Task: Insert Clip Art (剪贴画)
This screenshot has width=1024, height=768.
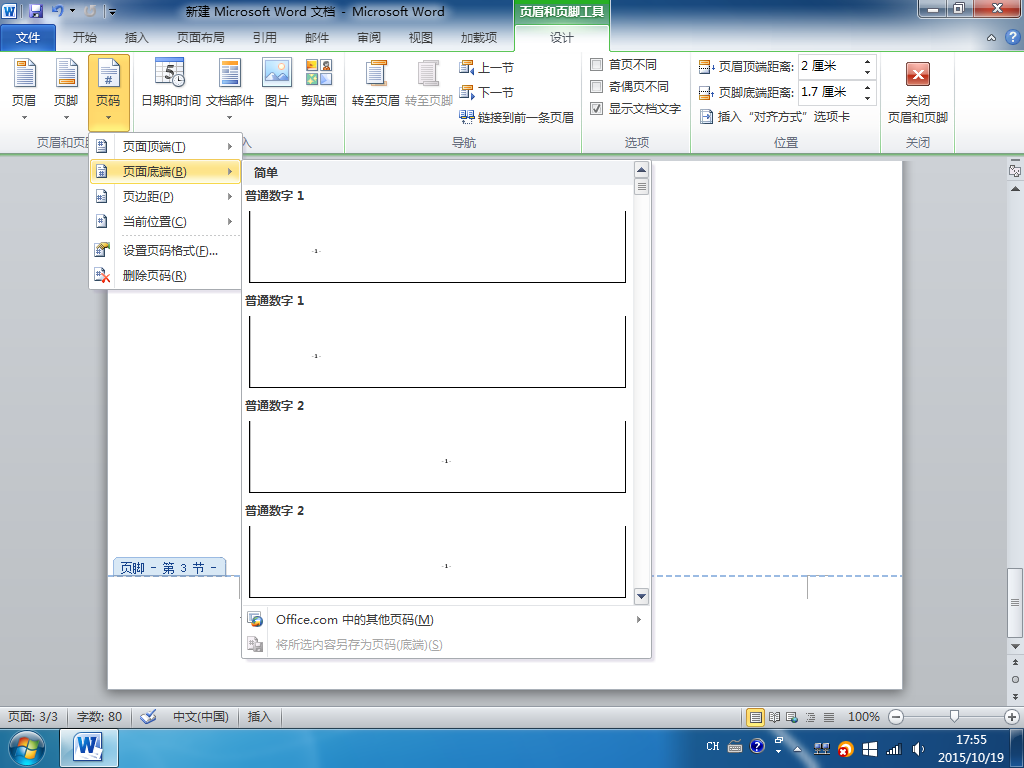Action: click(319, 82)
